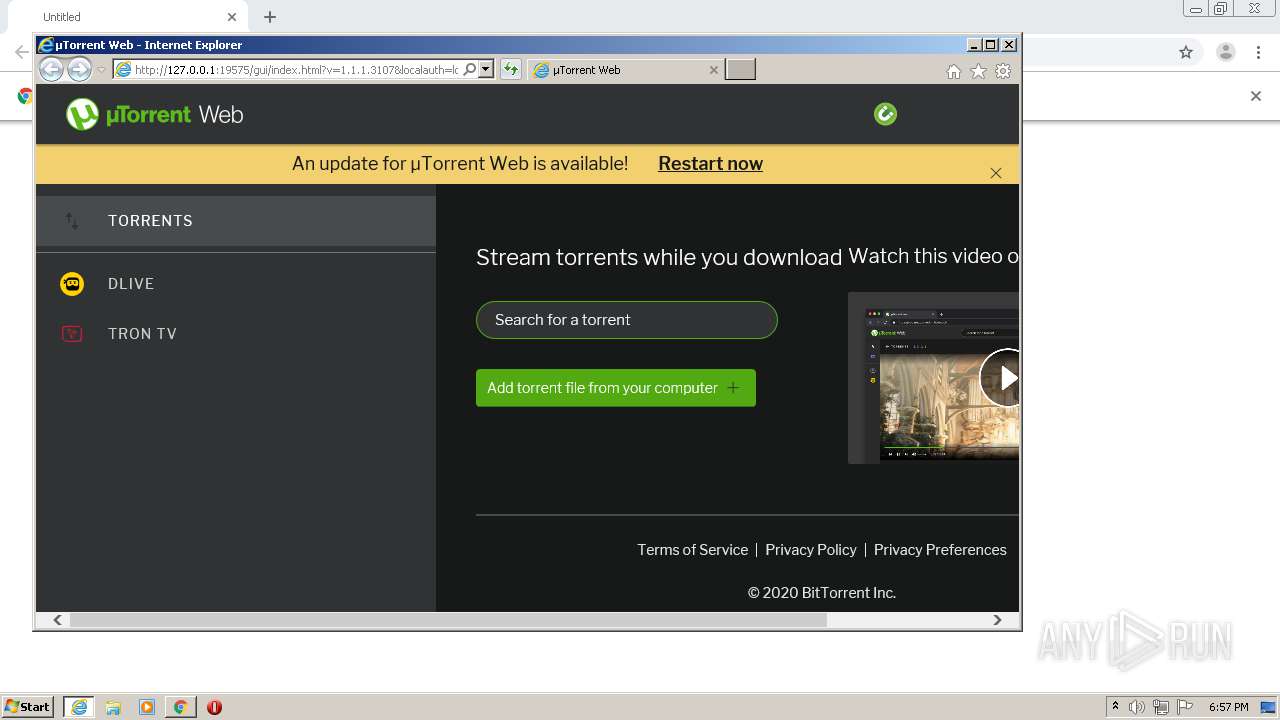Click the green update refresh icon in header

(x=885, y=114)
